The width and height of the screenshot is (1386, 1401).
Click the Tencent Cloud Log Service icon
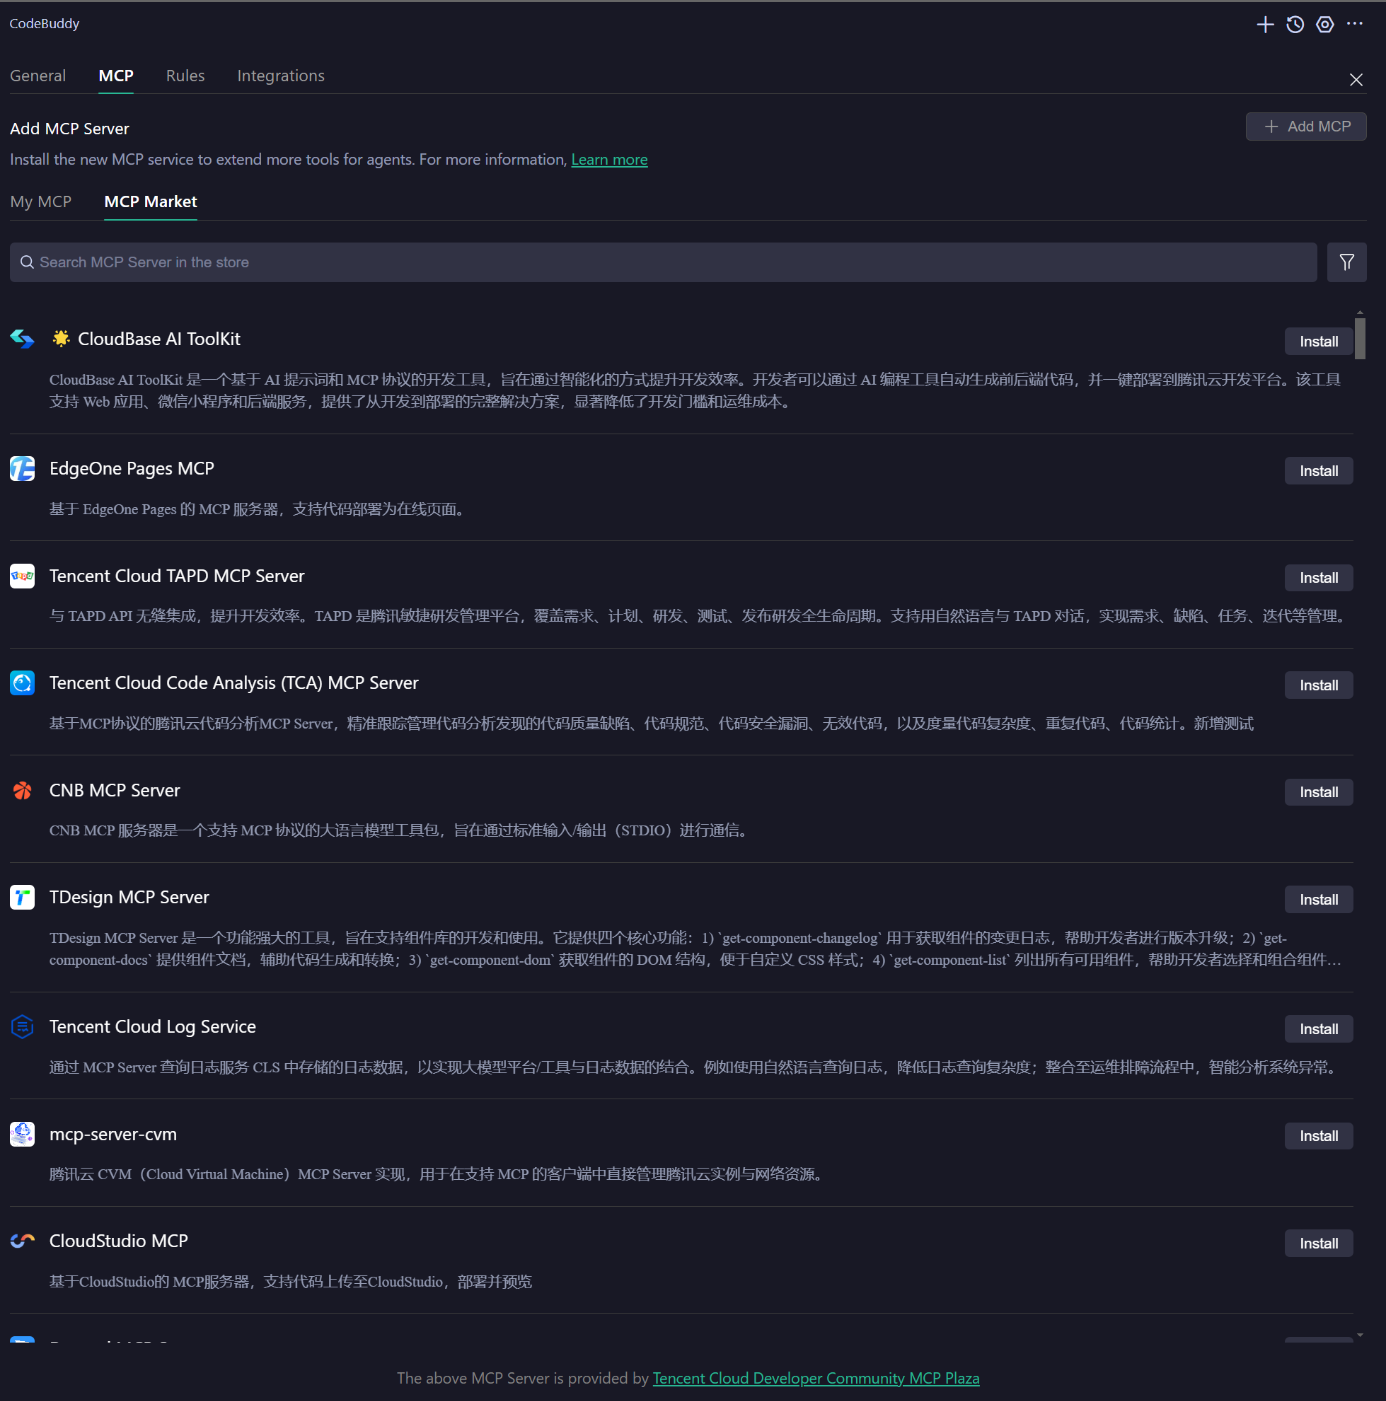click(x=22, y=1027)
